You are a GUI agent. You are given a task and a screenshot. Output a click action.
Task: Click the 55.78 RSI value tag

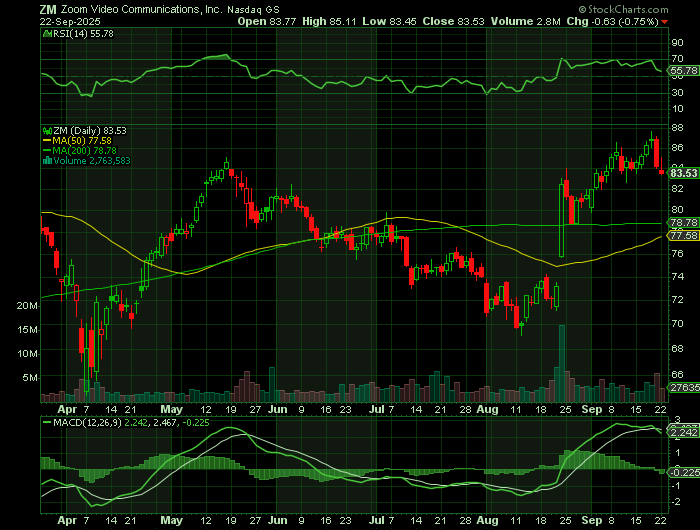(x=683, y=71)
